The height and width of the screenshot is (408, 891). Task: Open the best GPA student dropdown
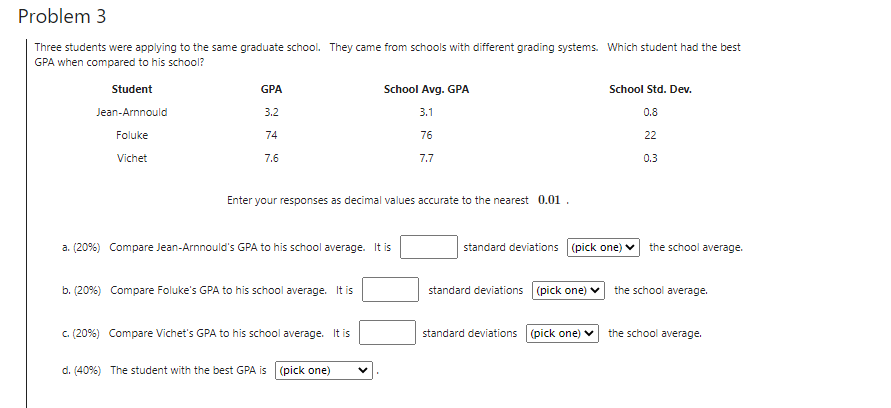[x=324, y=370]
